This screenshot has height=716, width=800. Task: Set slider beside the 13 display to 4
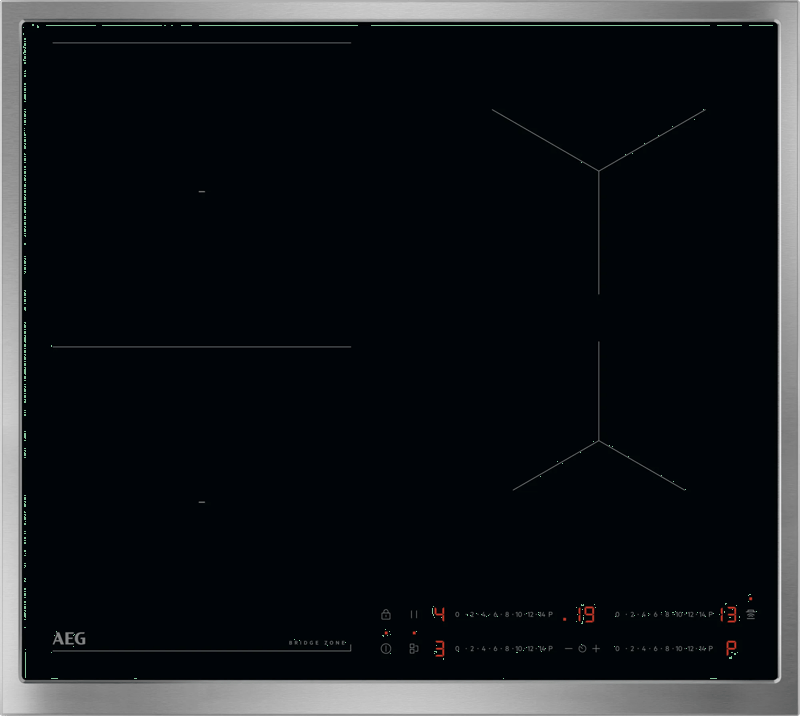(x=644, y=614)
